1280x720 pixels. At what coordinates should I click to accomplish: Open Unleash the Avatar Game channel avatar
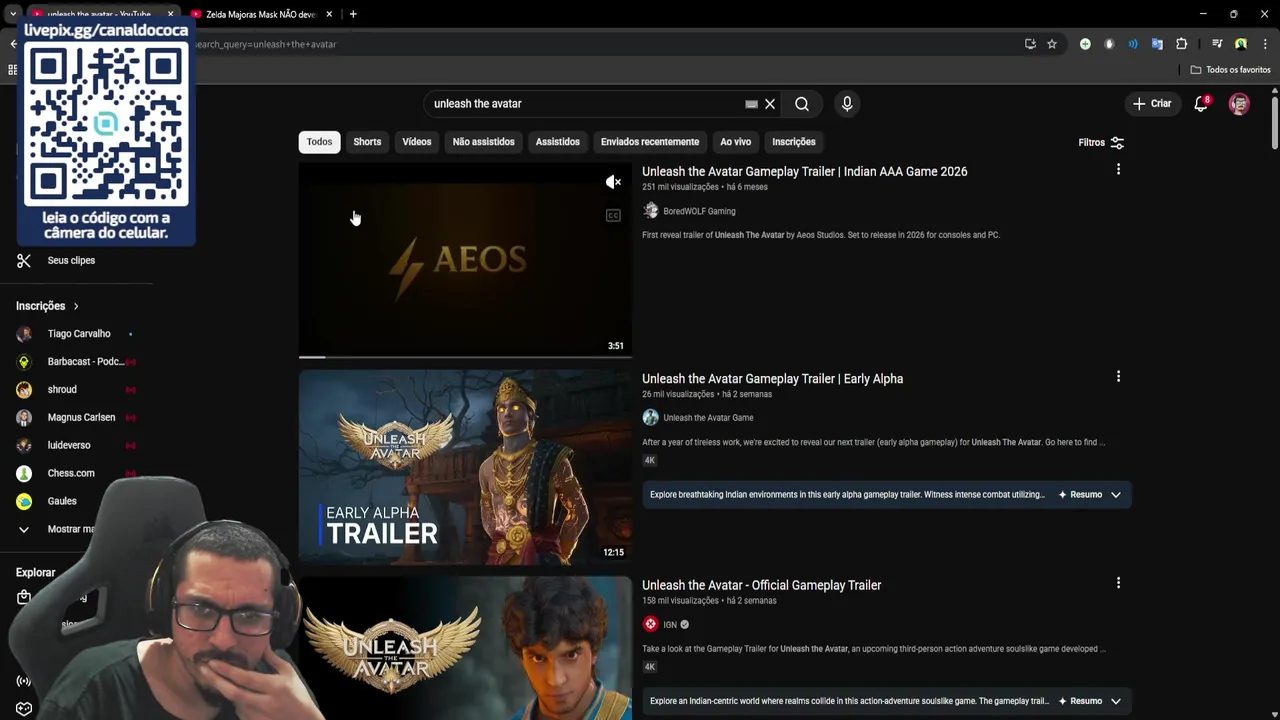650,418
